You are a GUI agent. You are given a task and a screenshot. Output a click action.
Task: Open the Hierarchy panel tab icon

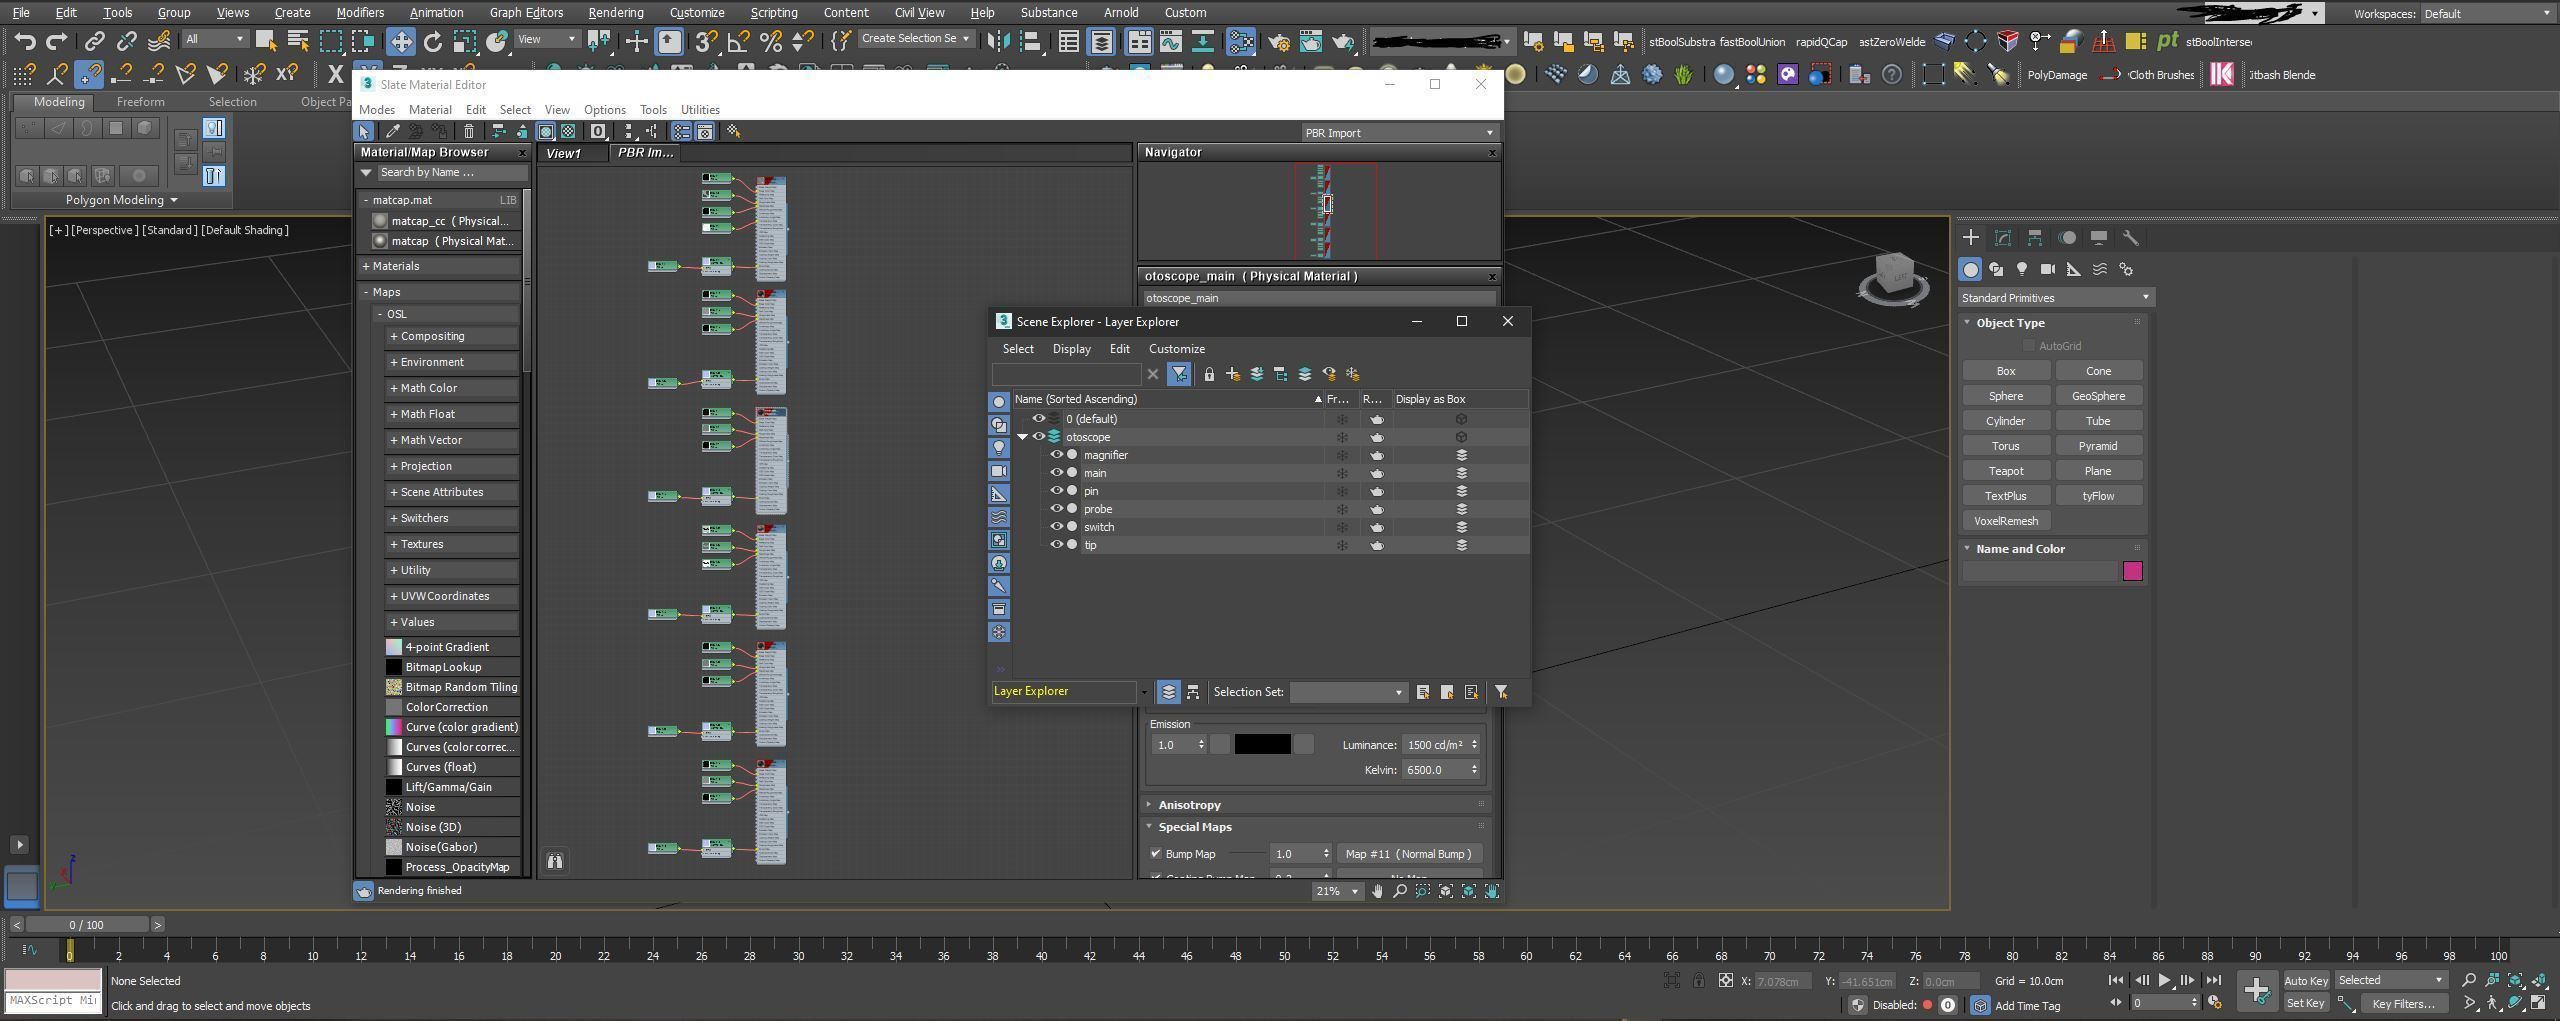(2035, 238)
